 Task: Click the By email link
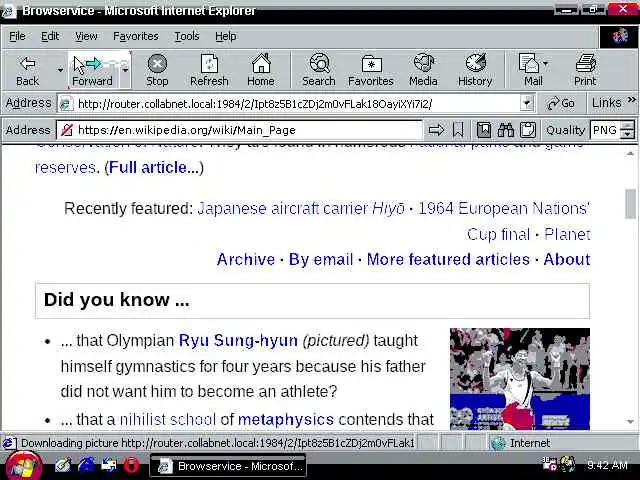point(321,260)
